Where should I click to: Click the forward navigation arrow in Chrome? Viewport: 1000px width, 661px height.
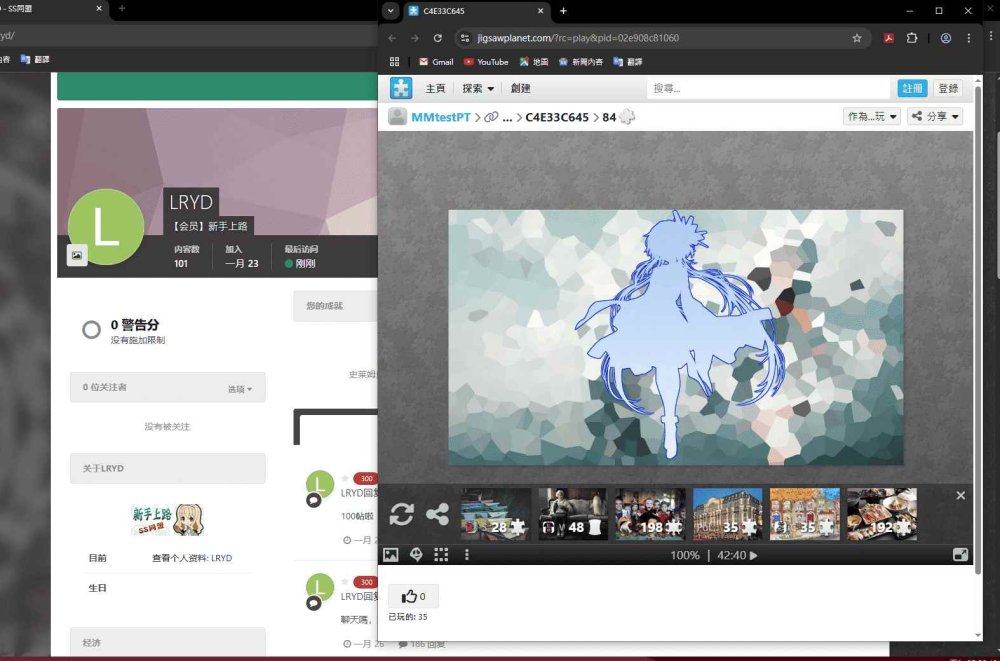pyautogui.click(x=415, y=38)
